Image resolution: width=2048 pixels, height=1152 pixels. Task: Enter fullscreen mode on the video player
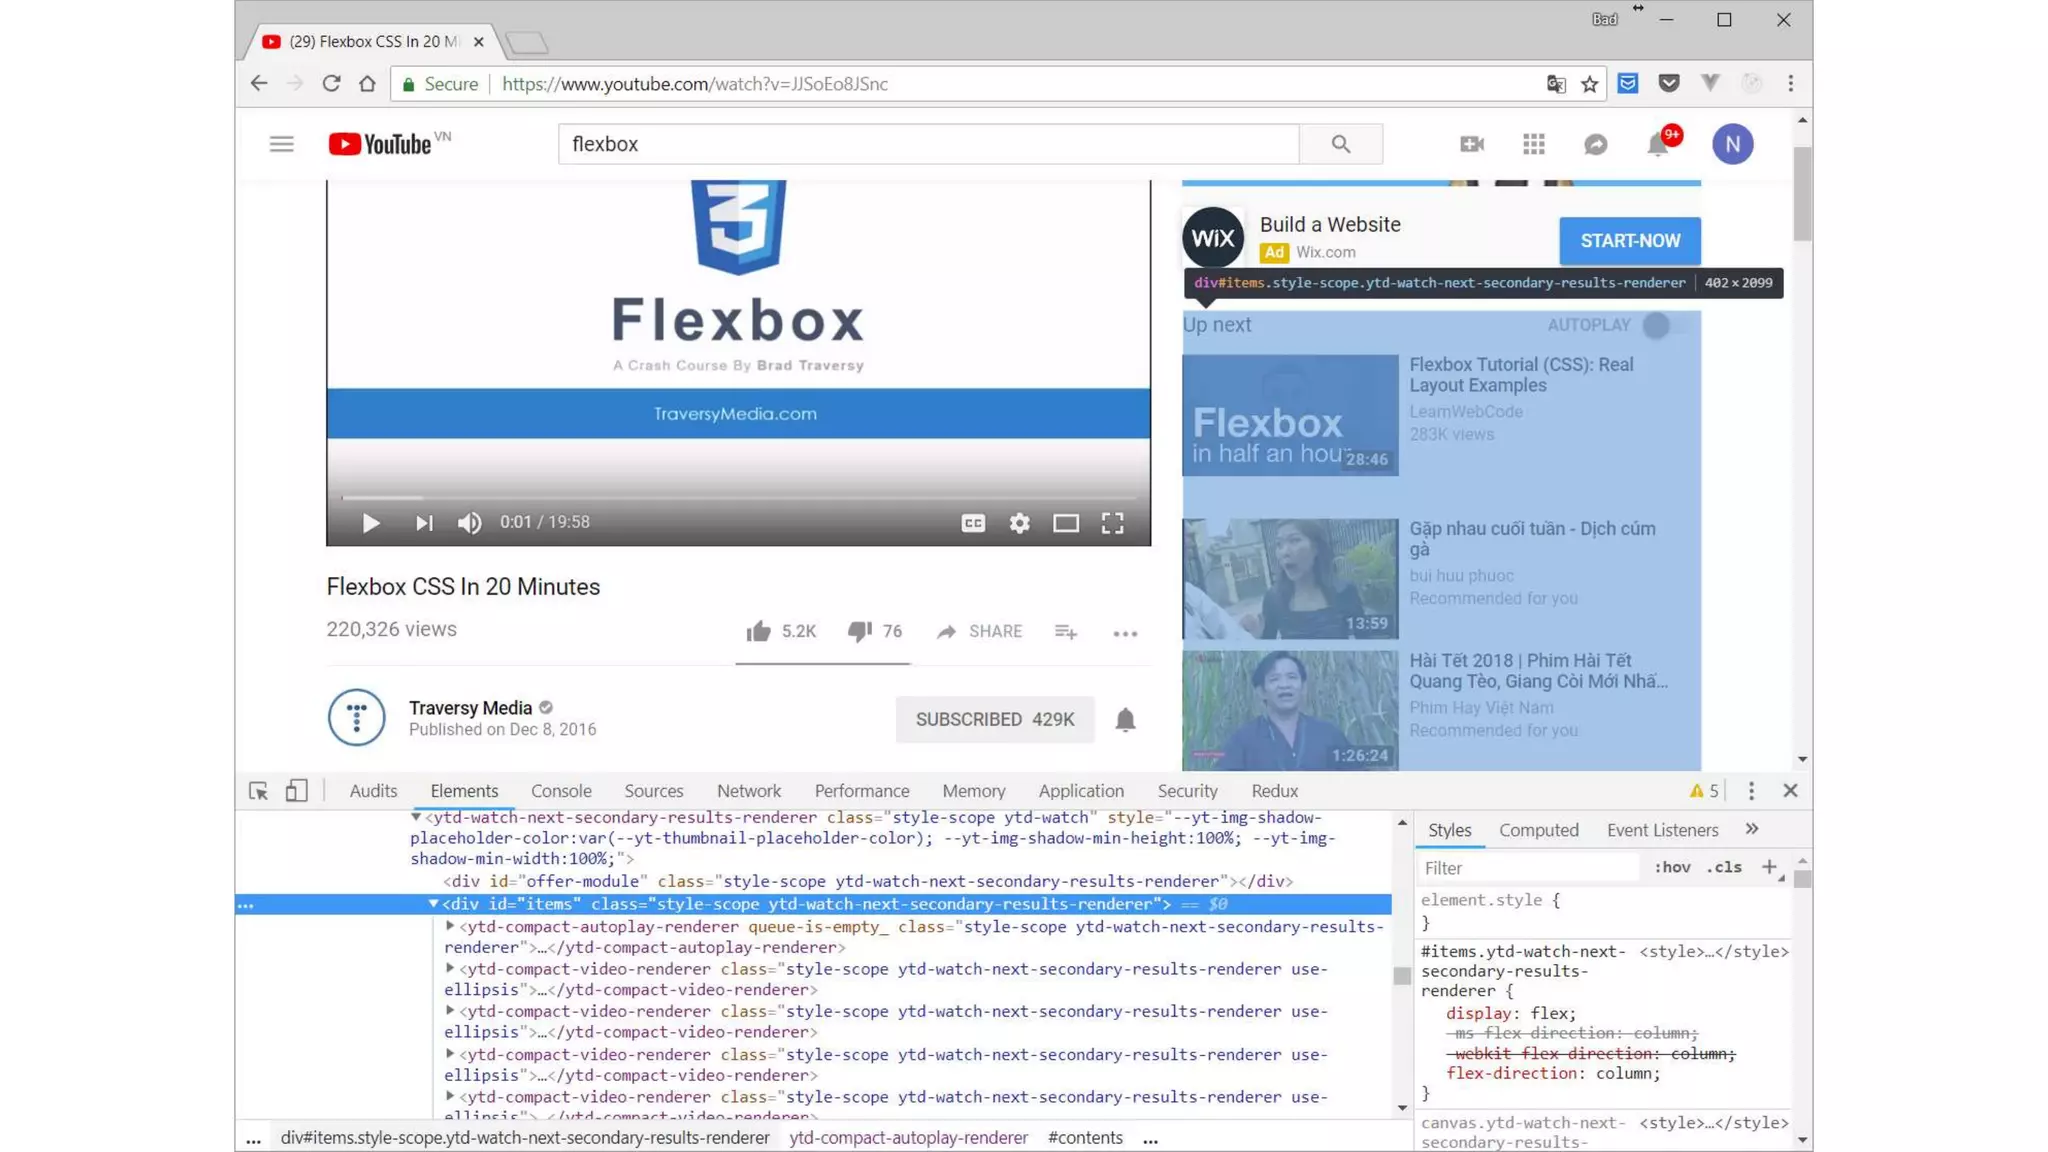click(x=1112, y=523)
